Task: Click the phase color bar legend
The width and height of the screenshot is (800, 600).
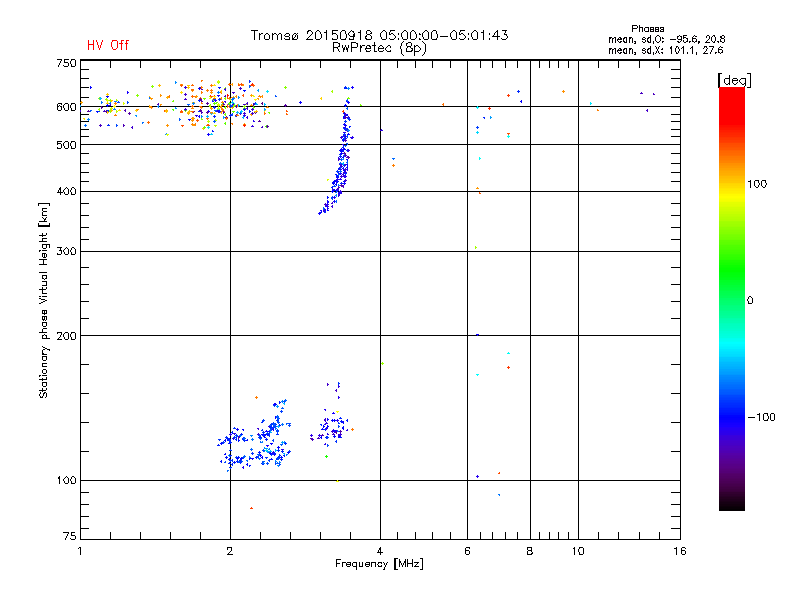Action: (732, 298)
